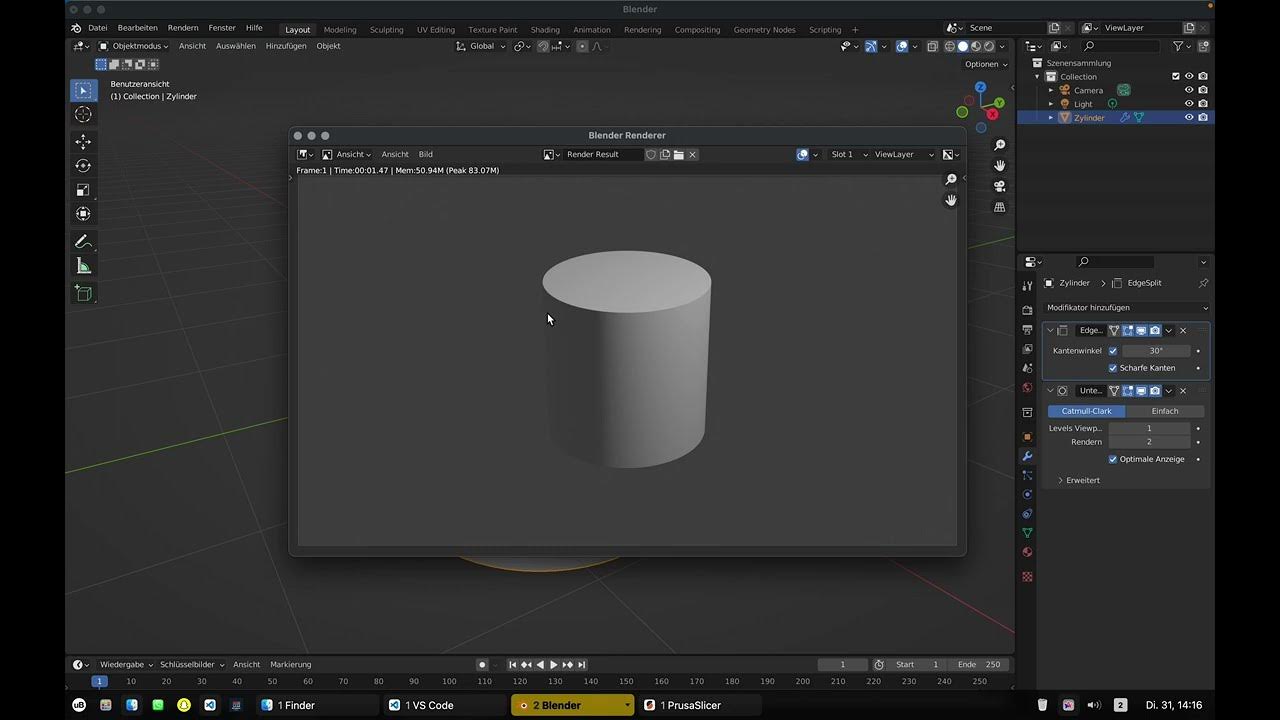
Task: Hide the Zylinder object in the outliner
Action: click(1189, 117)
